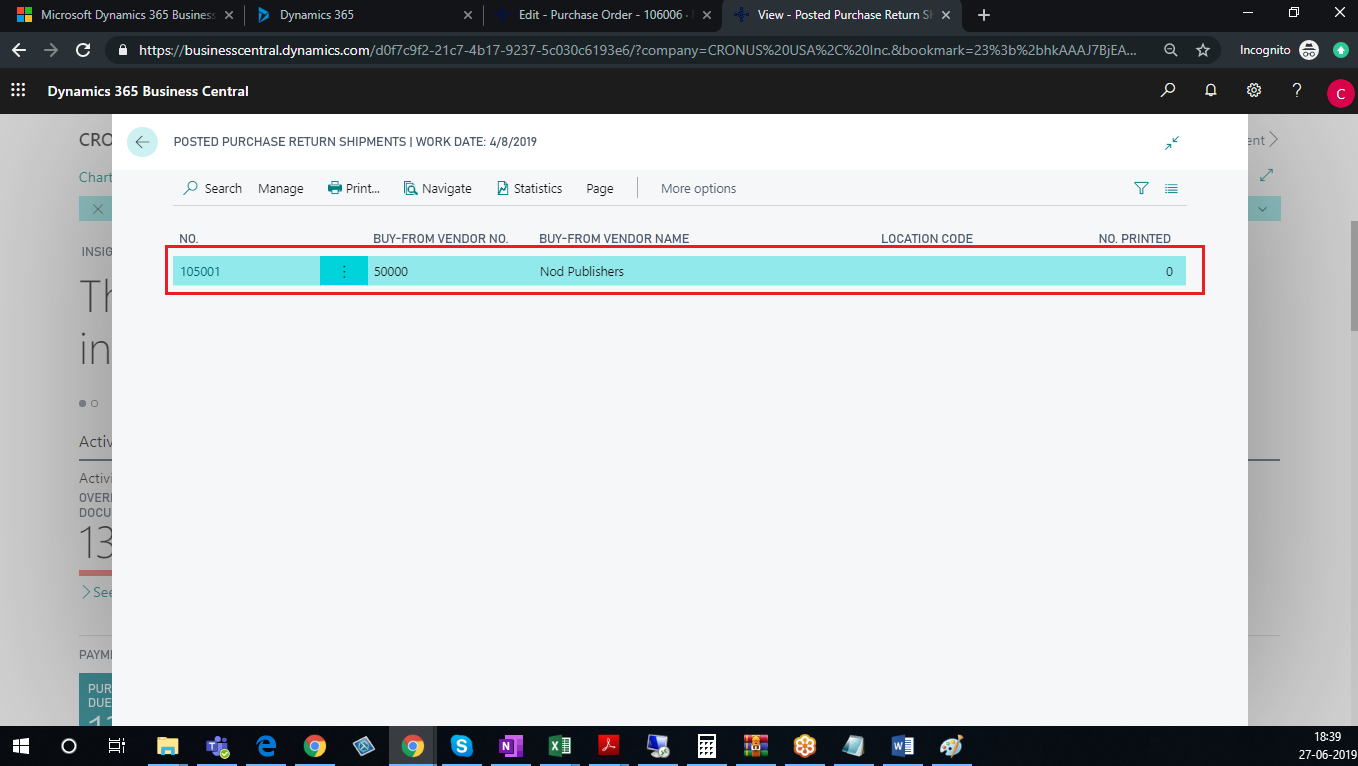Click the Incognito indicator

[x=1278, y=50]
